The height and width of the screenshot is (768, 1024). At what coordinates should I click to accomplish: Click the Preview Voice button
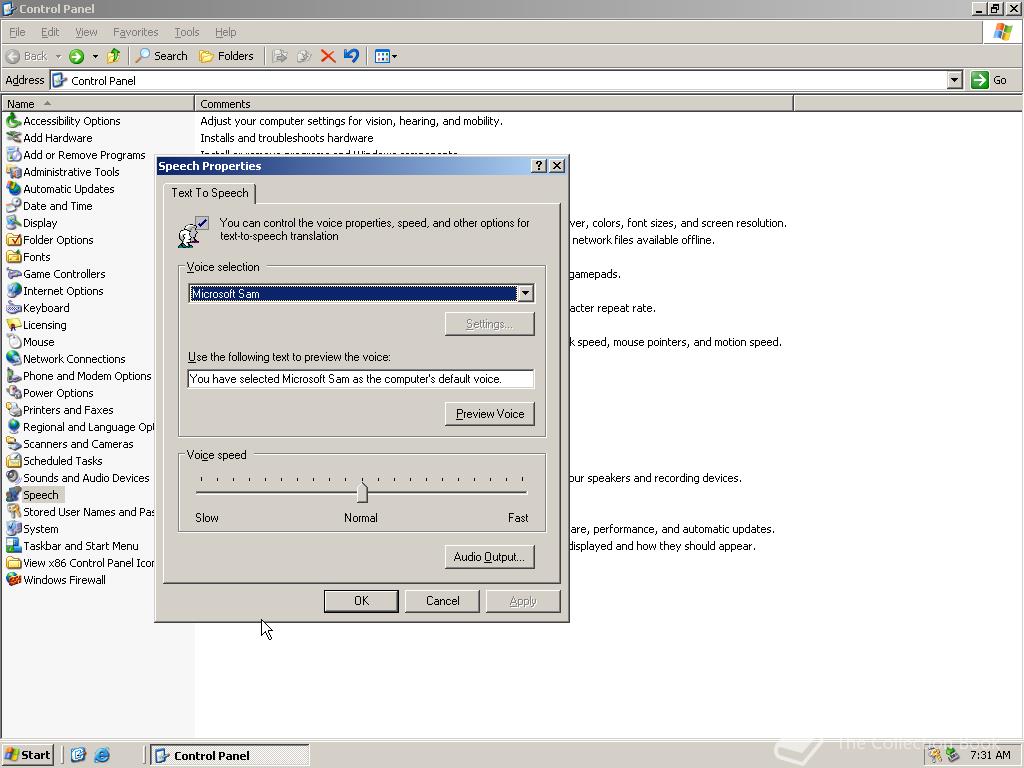tap(490, 413)
